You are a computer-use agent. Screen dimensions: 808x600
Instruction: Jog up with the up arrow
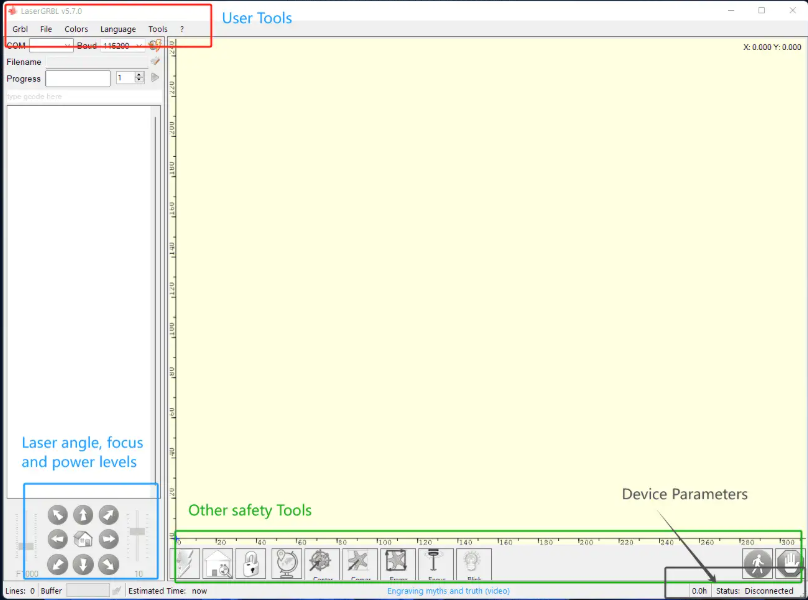tap(83, 514)
